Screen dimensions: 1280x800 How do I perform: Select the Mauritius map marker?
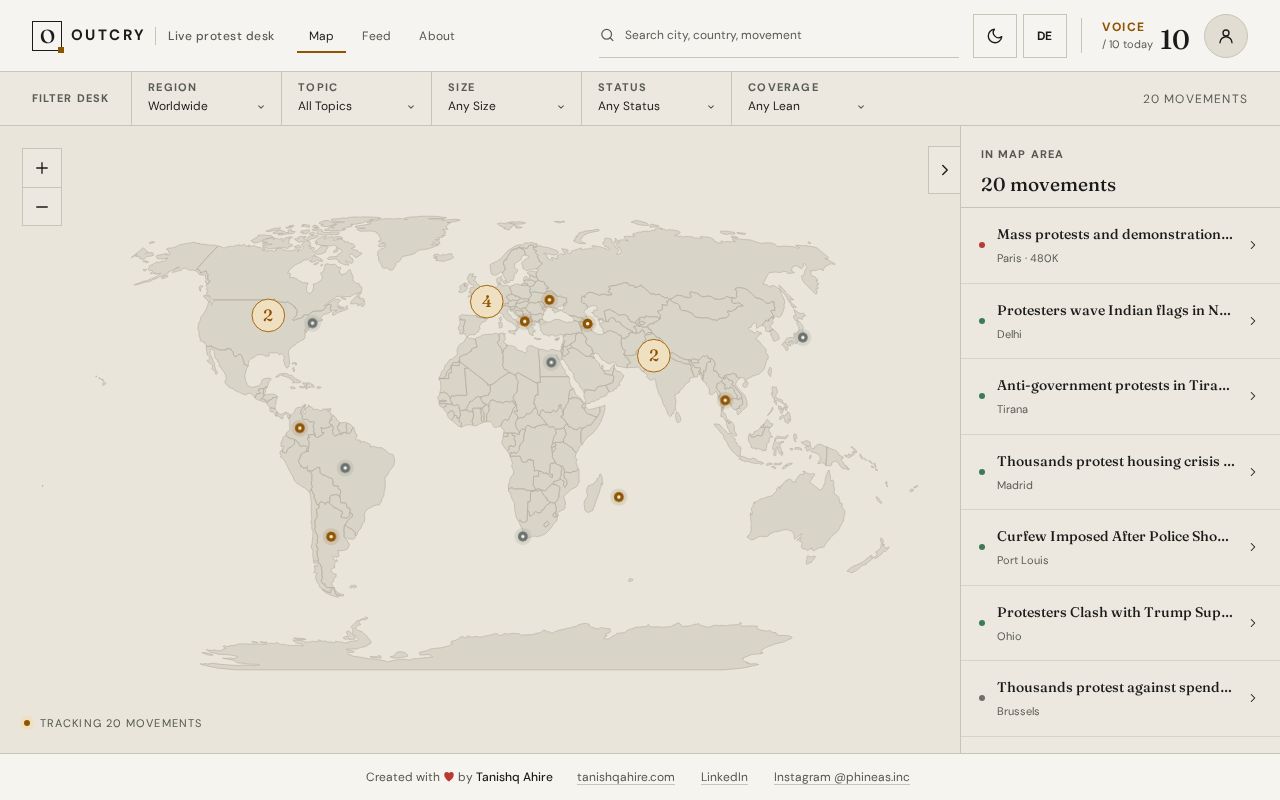(x=619, y=497)
